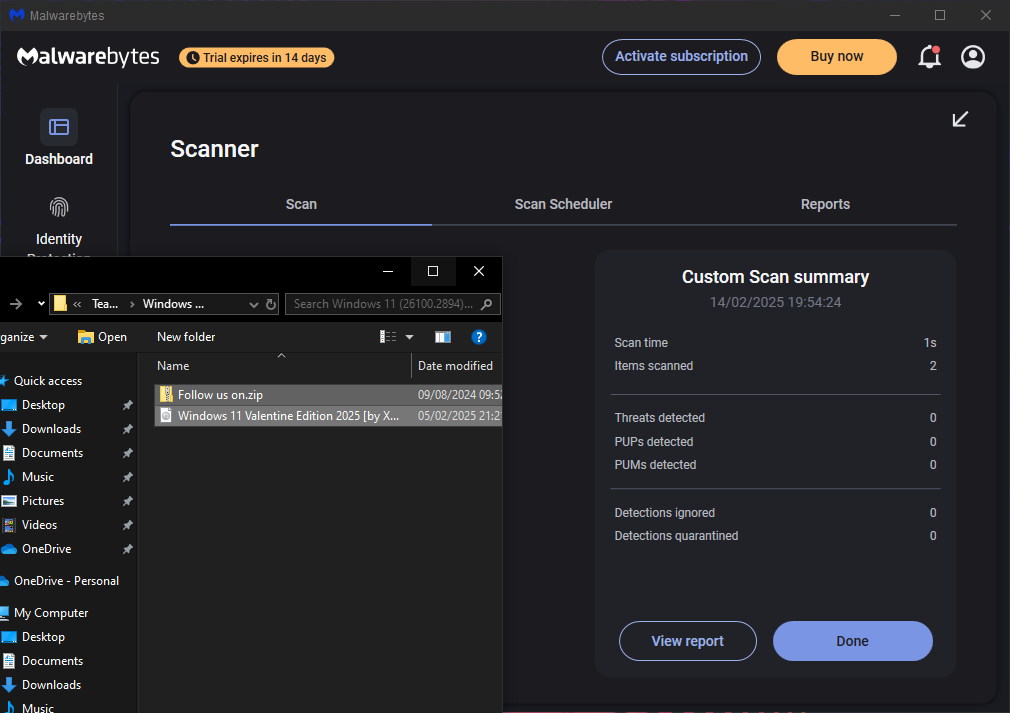Click New folder in Explorer toolbar
Viewport: 1010px width, 713px height.
point(186,337)
